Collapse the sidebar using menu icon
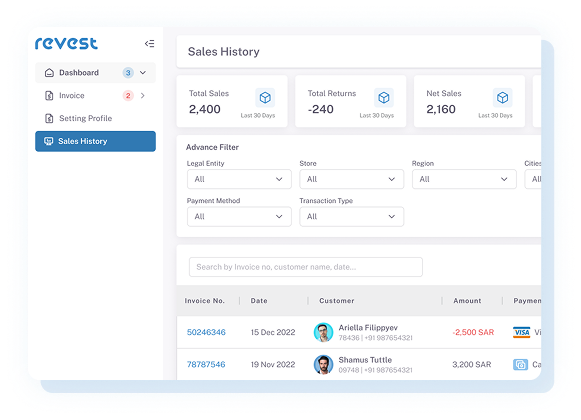This screenshot has width=581, height=420. tap(149, 44)
